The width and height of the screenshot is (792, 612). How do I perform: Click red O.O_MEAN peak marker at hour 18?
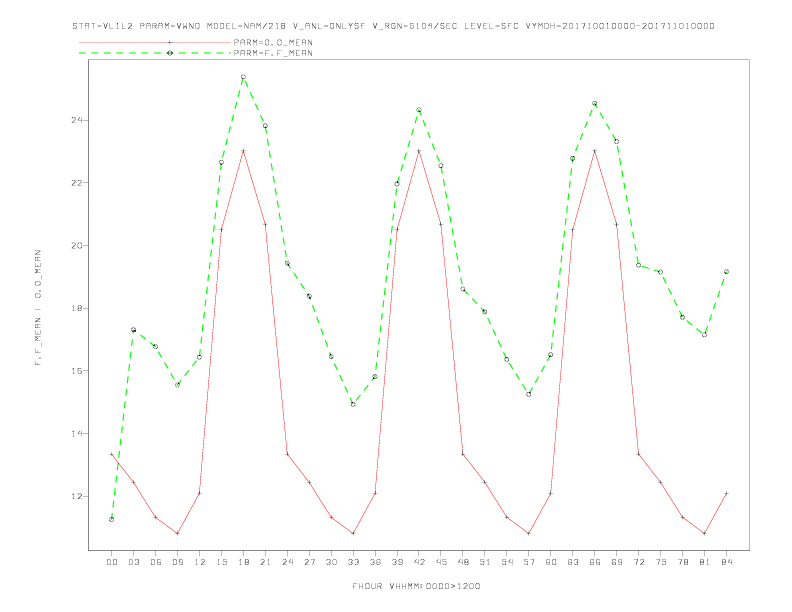243,151
